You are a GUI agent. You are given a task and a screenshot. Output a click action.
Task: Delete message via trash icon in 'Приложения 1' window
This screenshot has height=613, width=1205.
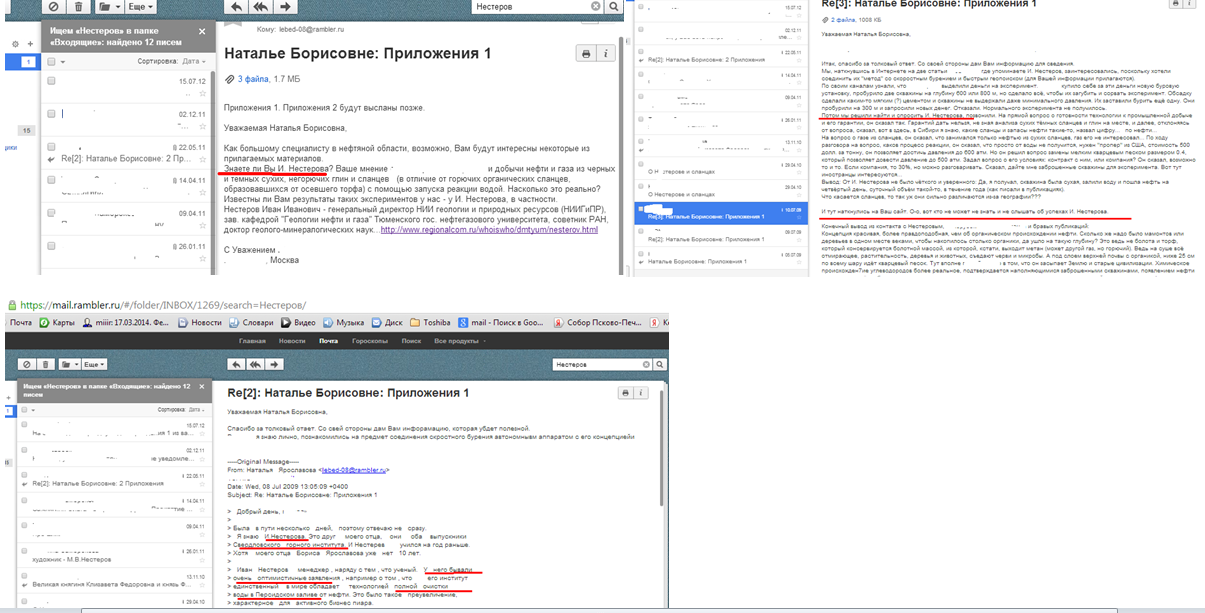tap(78, 6)
